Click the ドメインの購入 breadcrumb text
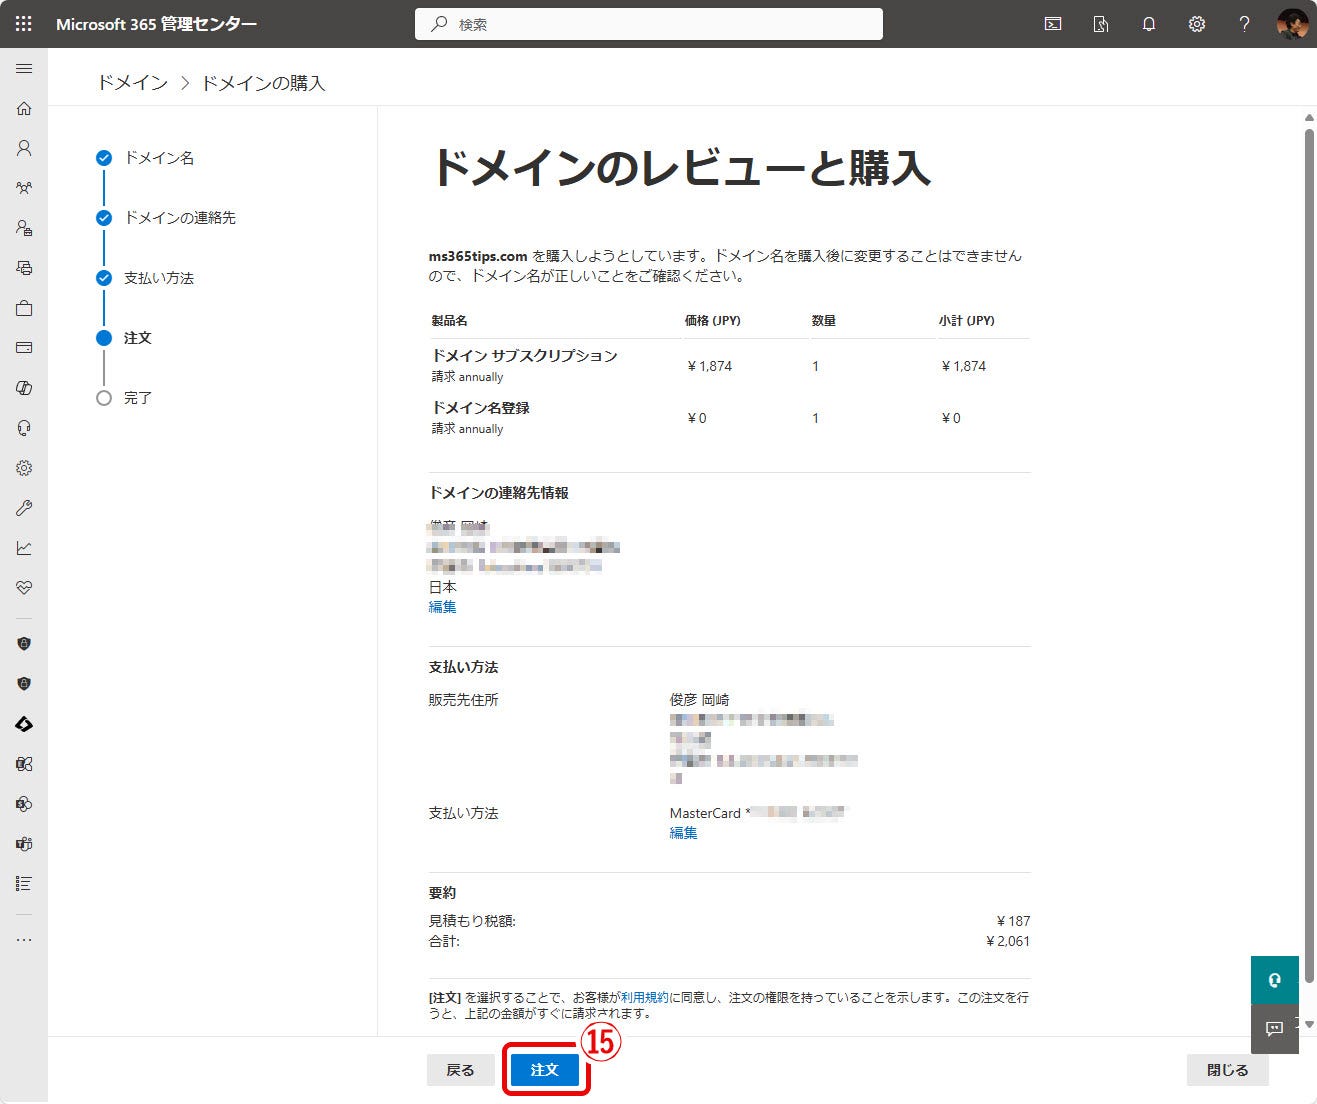Viewport: 1317px width, 1104px height. [263, 83]
